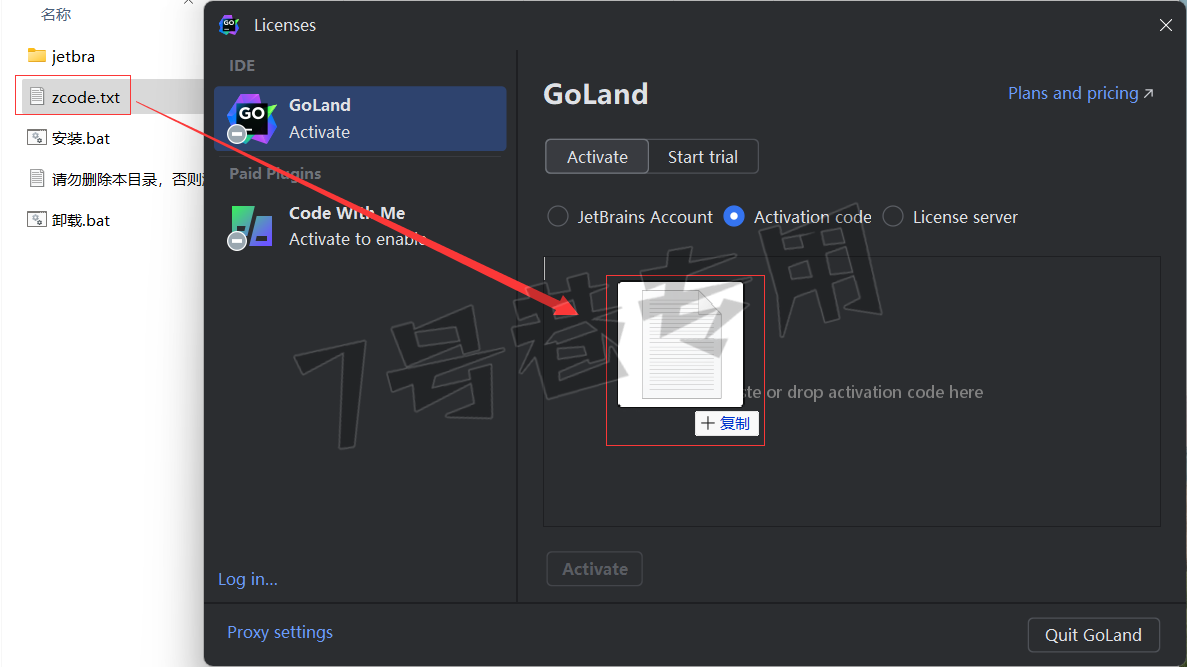
Task: Switch to the Start trial tab
Action: coord(703,157)
